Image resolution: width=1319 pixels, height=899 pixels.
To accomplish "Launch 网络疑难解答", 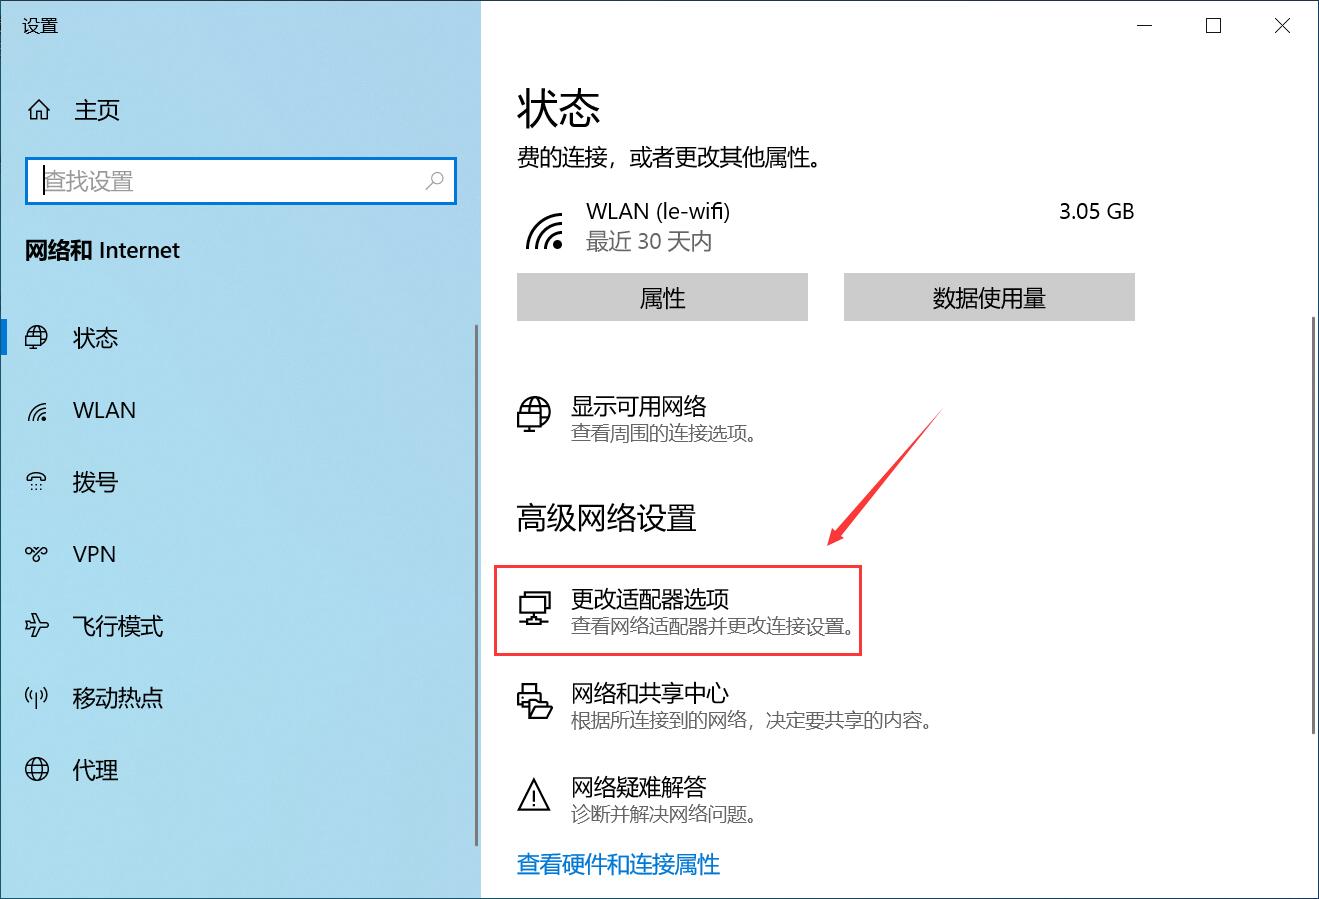I will 639,787.
